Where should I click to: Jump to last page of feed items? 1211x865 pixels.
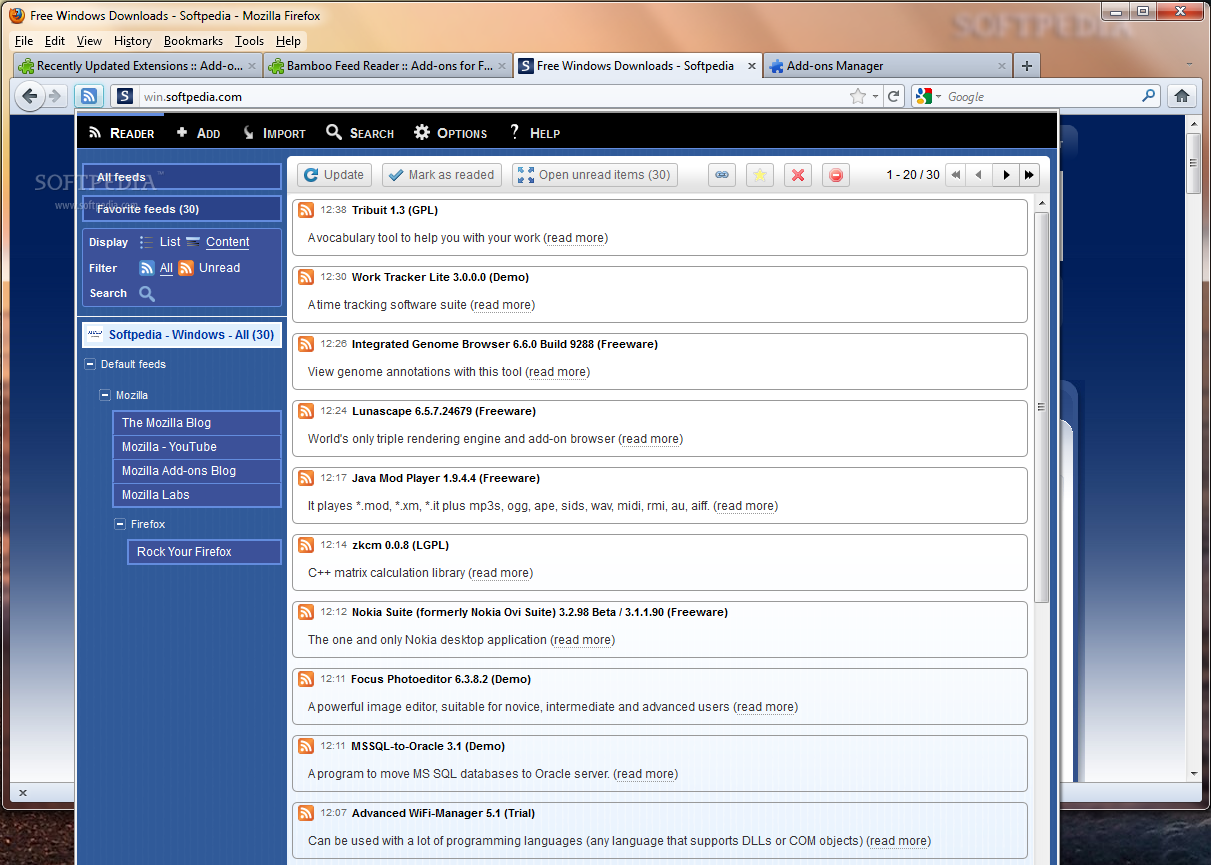[x=1028, y=175]
